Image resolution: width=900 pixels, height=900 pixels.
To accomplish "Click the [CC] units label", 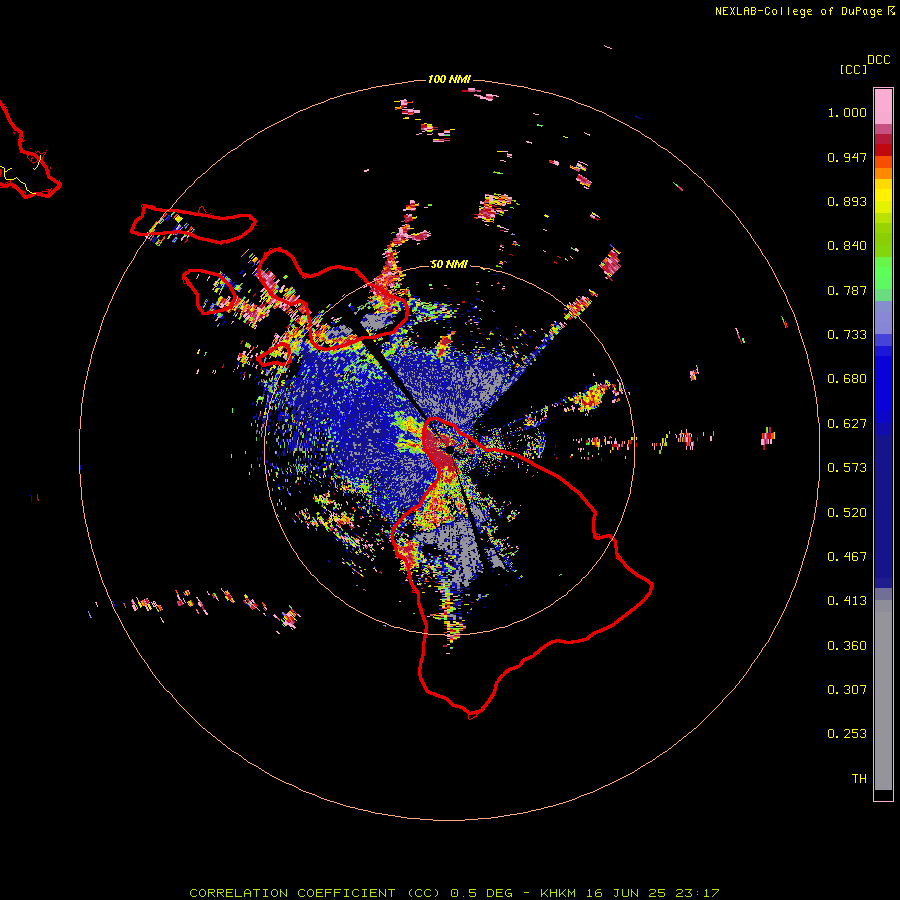I will point(853,69).
